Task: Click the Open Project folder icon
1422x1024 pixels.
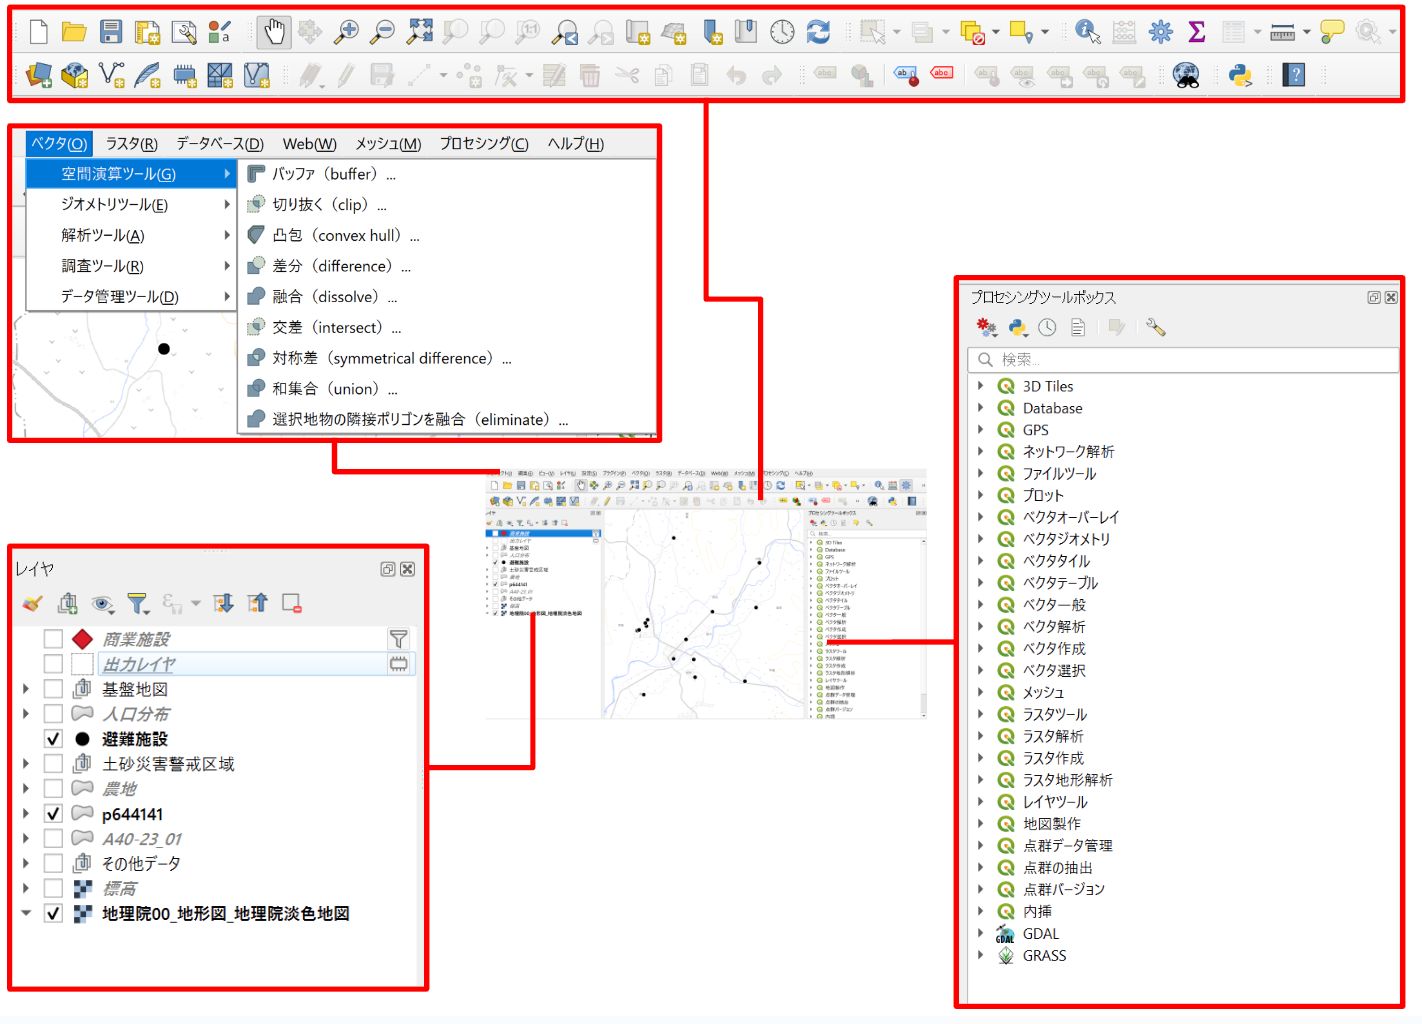Action: pyautogui.click(x=74, y=32)
